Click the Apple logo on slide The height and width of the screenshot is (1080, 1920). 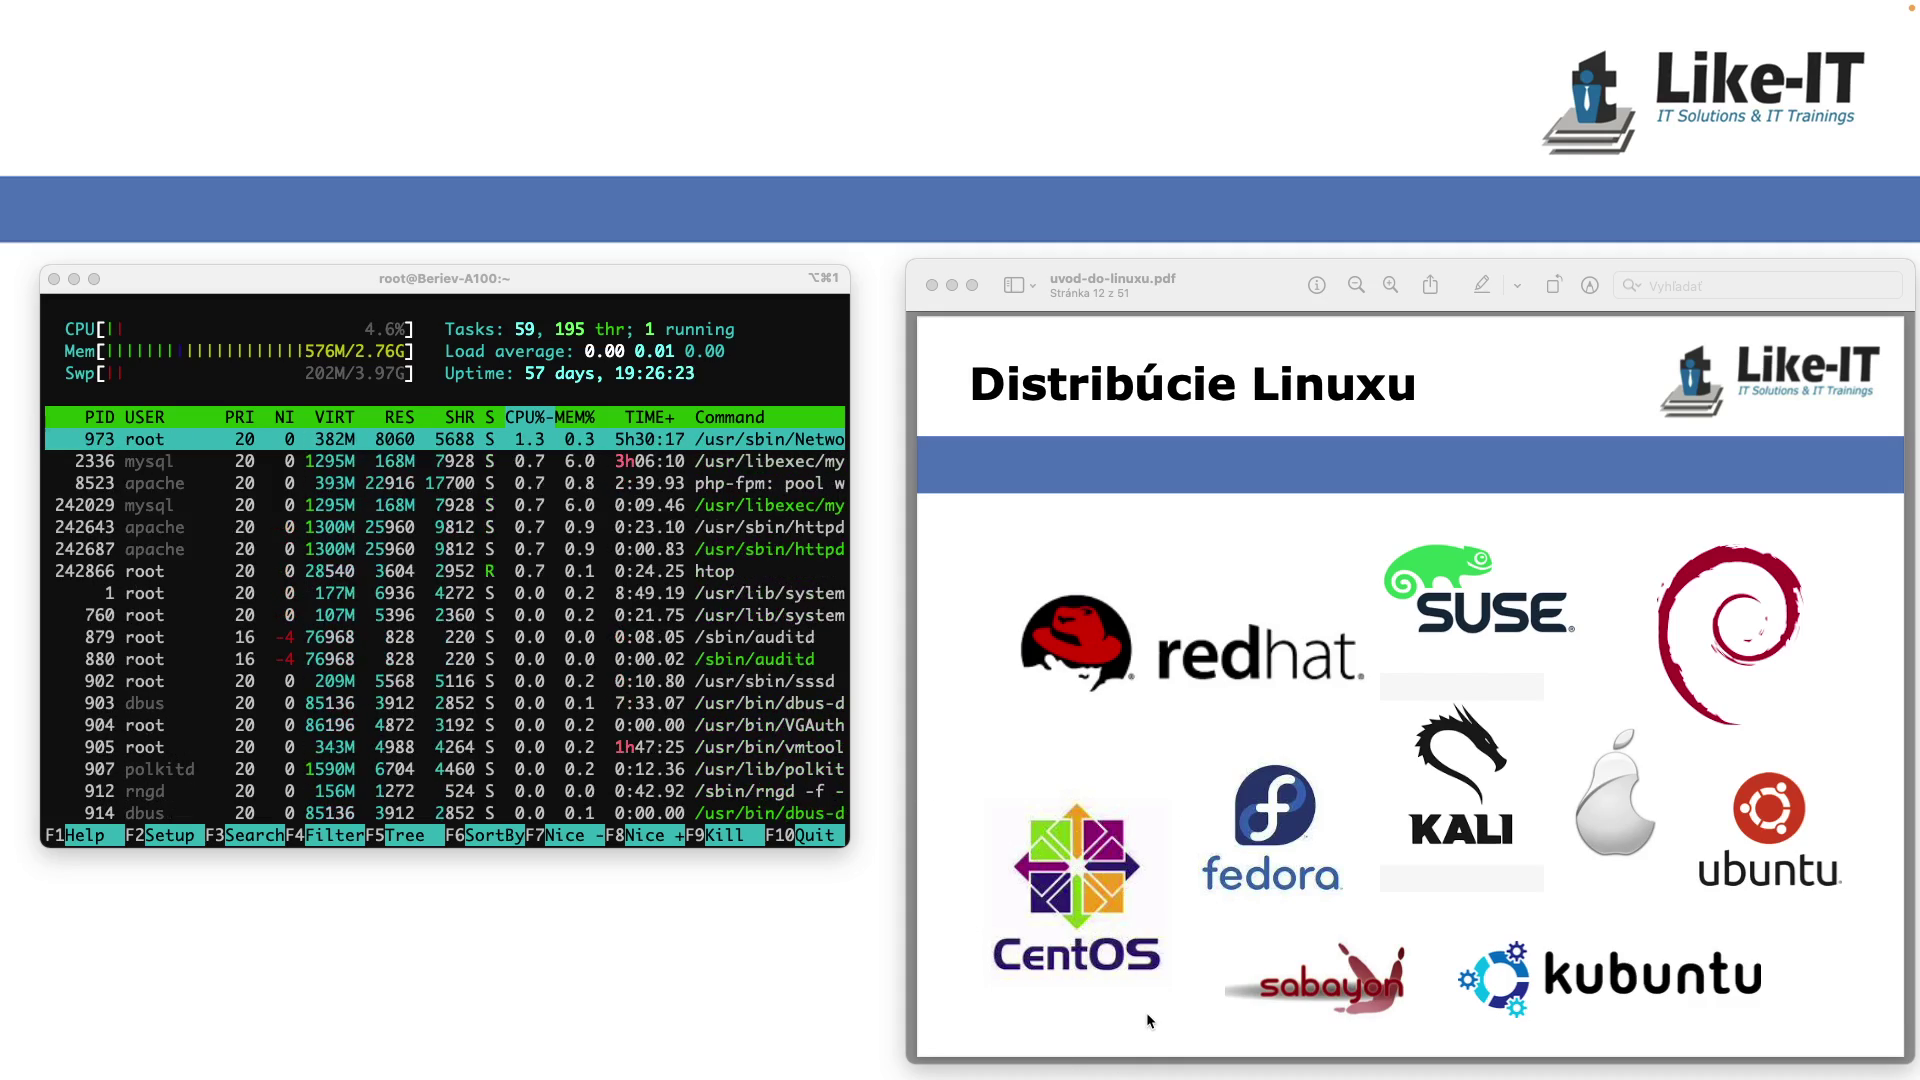(1614, 792)
